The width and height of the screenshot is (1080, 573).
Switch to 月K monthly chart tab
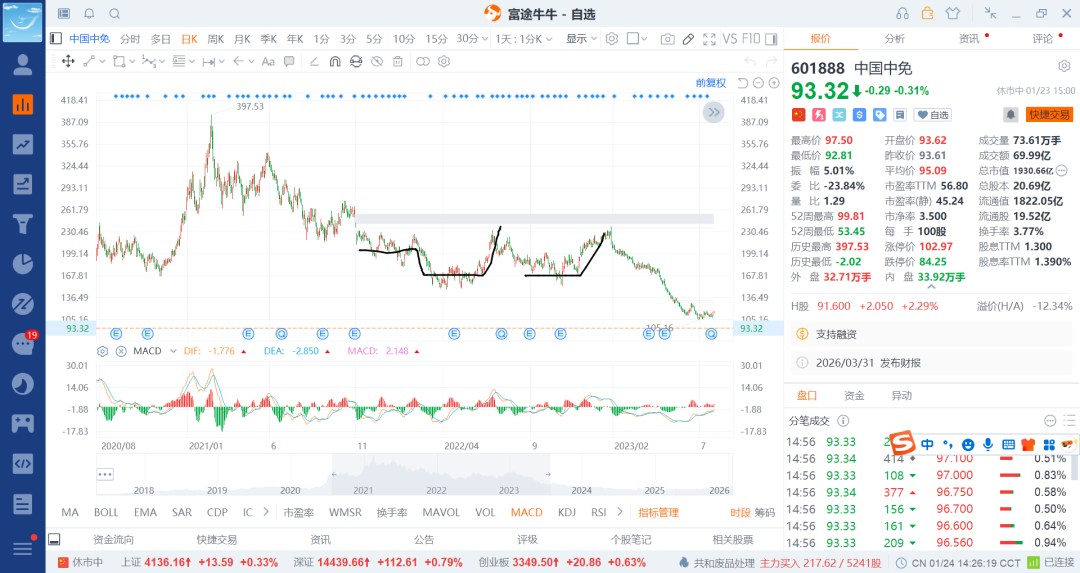tap(242, 39)
